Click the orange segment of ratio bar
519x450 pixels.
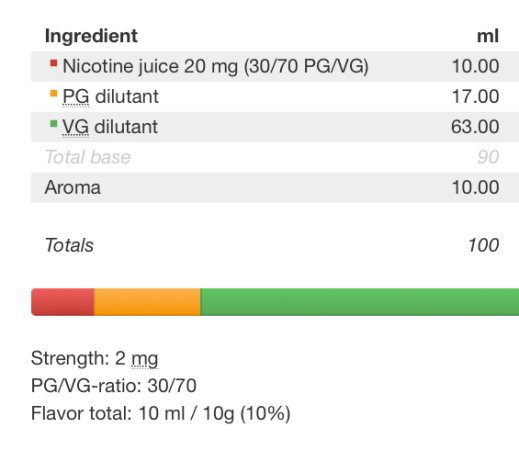(x=147, y=302)
